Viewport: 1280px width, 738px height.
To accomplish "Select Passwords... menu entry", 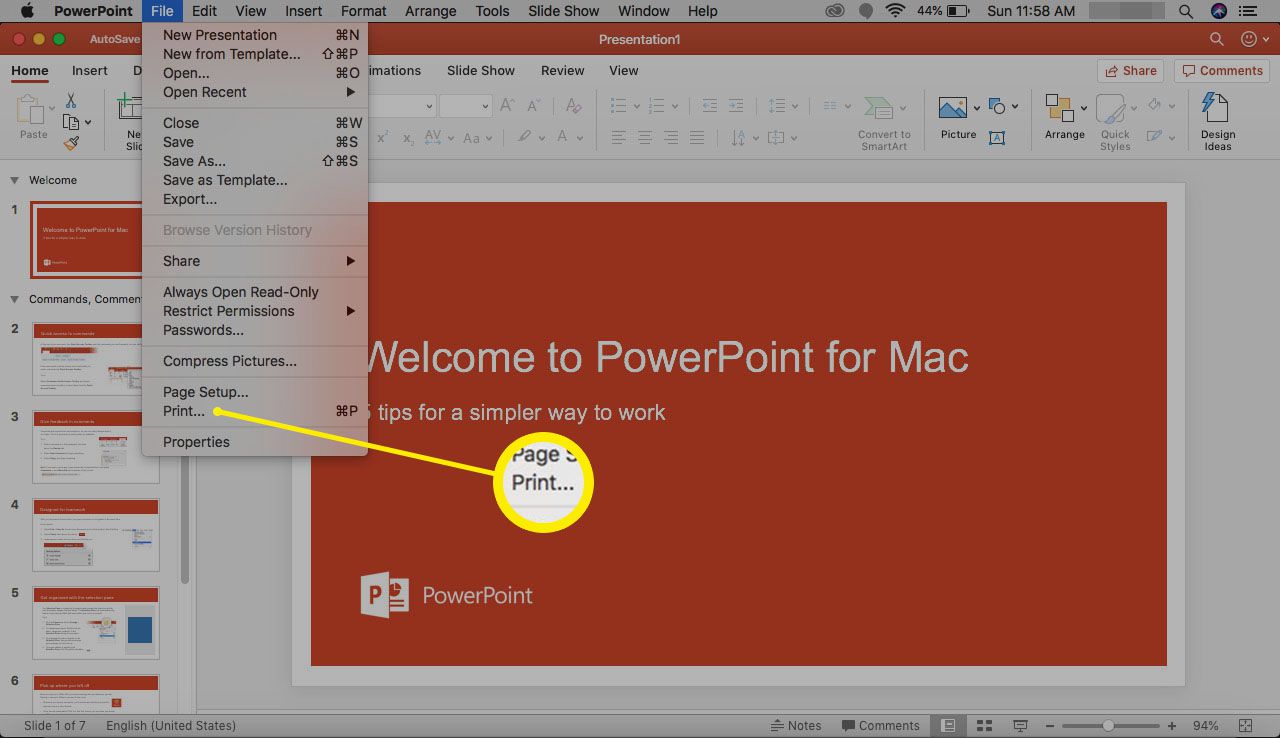I will coord(255,330).
